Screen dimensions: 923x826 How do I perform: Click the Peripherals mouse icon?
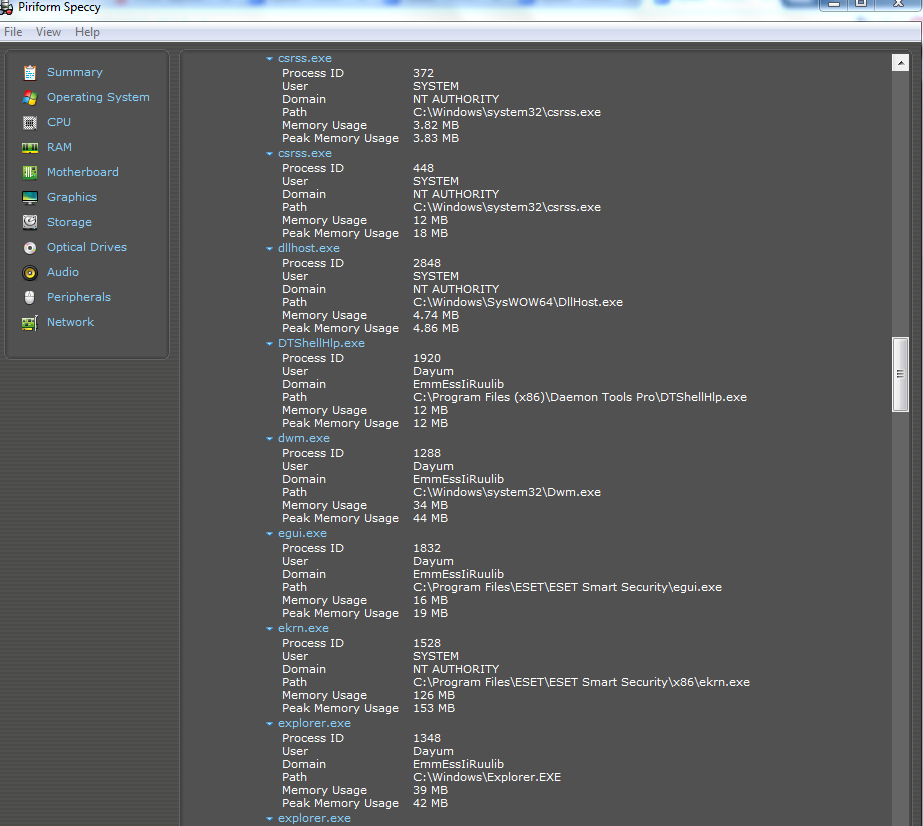coord(30,297)
